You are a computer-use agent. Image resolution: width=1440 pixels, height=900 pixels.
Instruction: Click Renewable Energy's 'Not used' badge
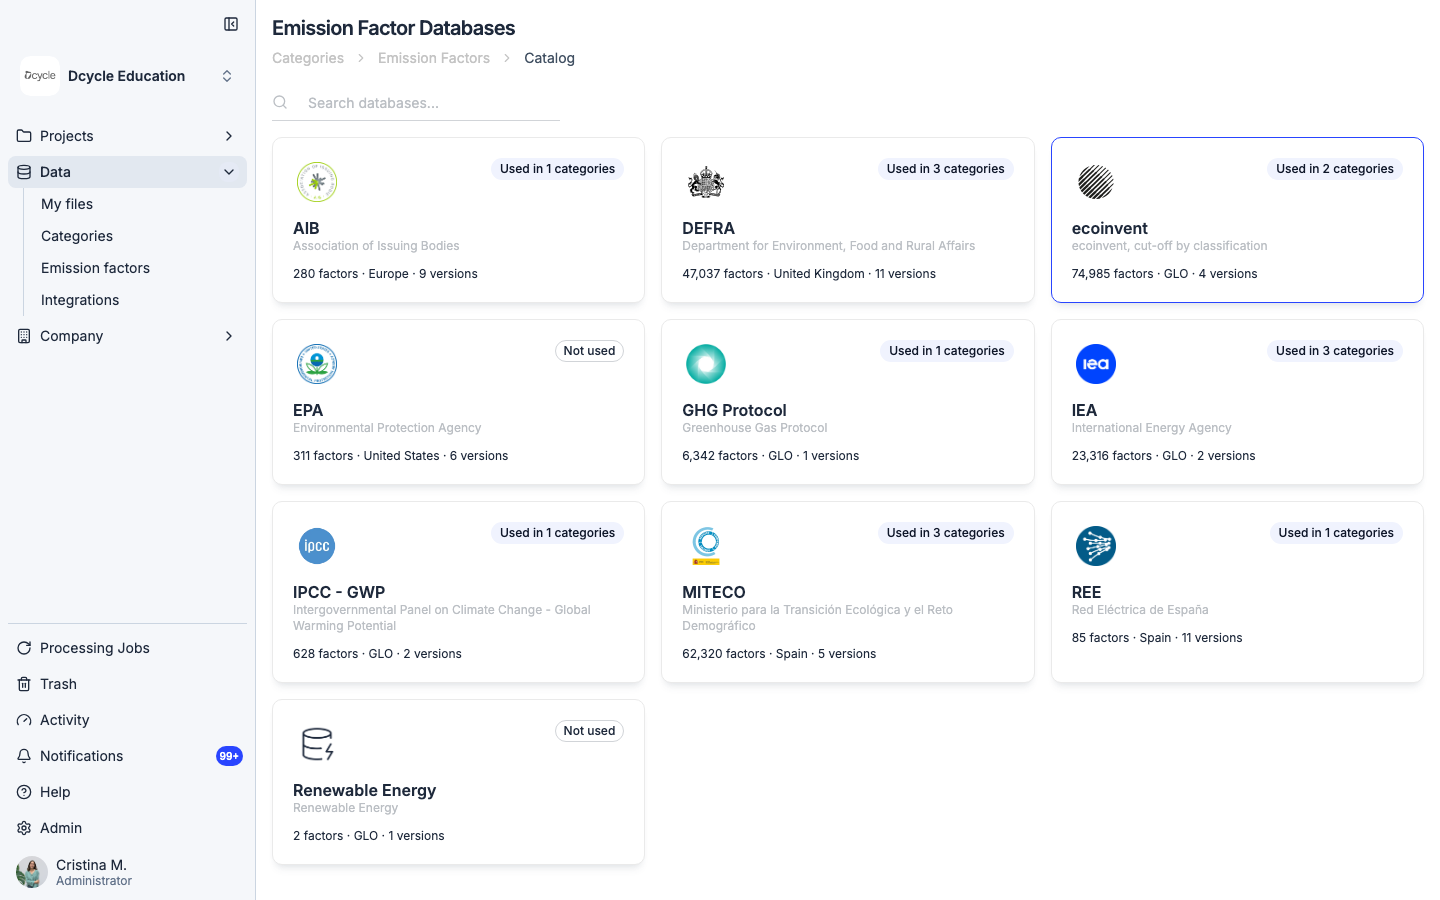click(x=589, y=731)
